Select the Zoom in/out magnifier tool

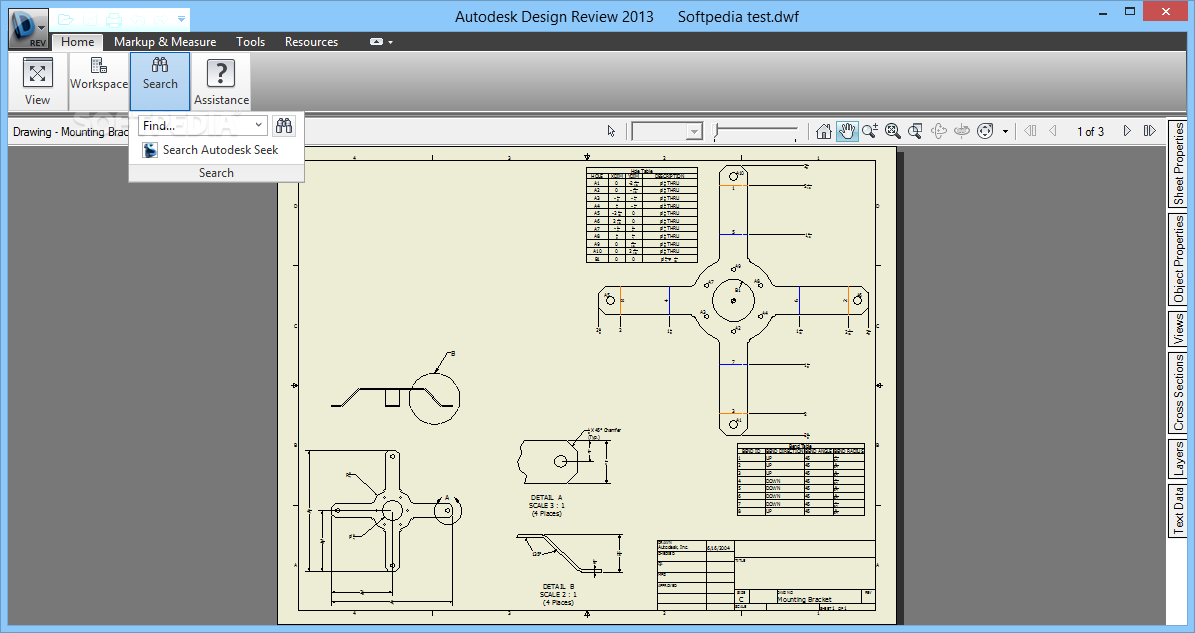tap(870, 131)
